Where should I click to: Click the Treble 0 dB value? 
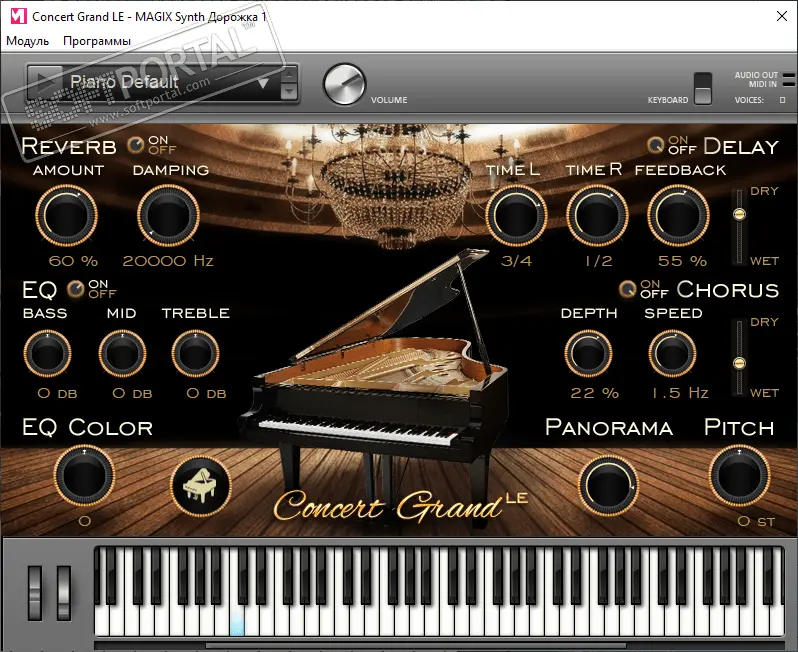[206, 393]
